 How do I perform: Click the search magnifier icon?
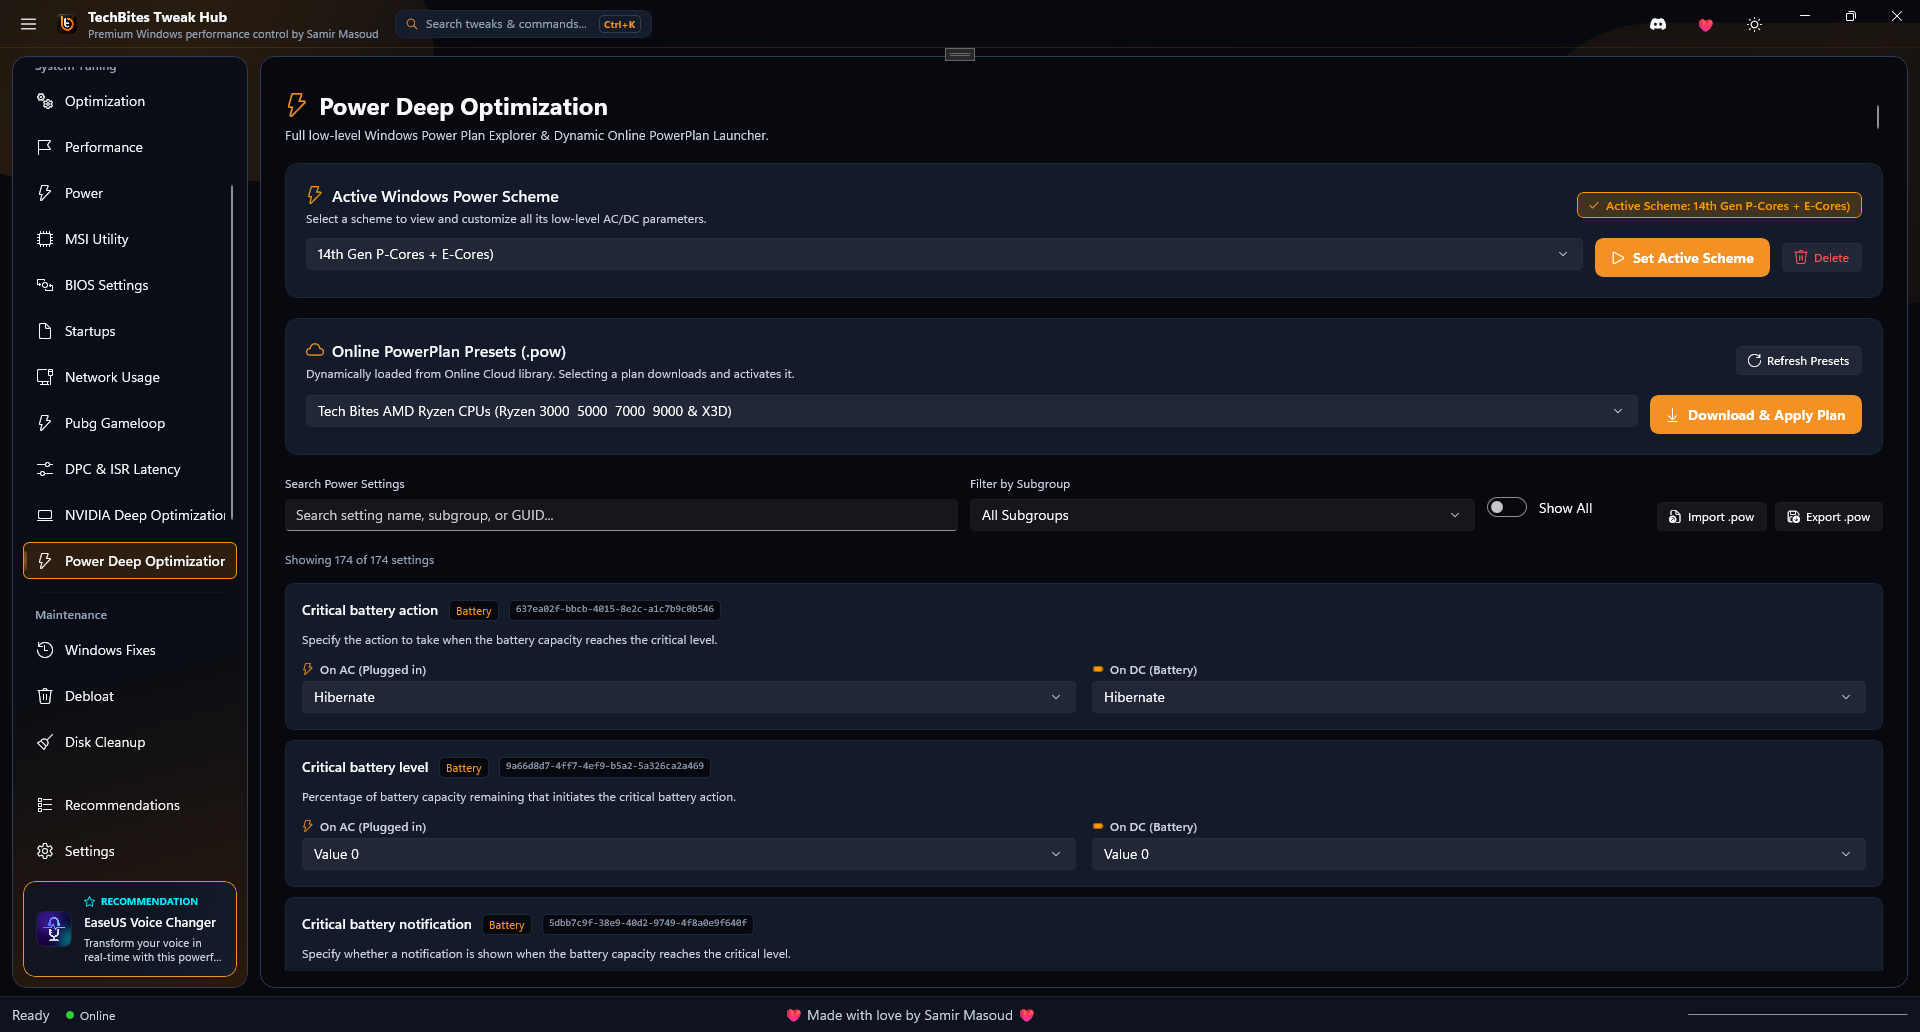(x=412, y=24)
